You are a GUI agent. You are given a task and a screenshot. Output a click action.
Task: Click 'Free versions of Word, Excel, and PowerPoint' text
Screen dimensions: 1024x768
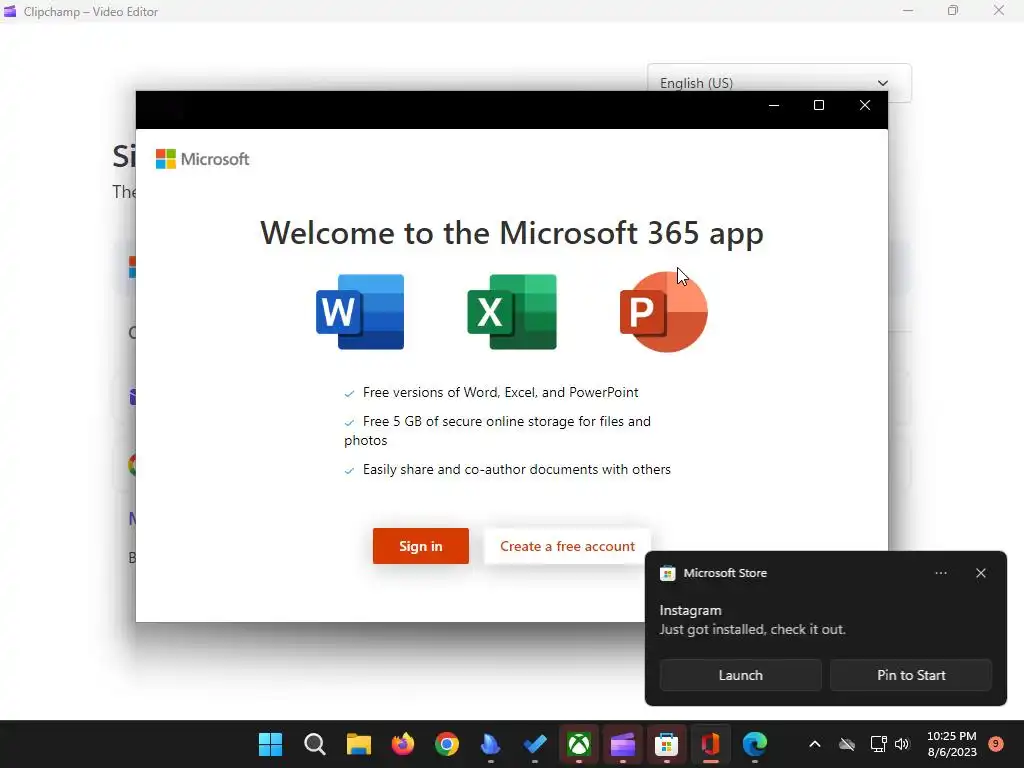click(500, 392)
